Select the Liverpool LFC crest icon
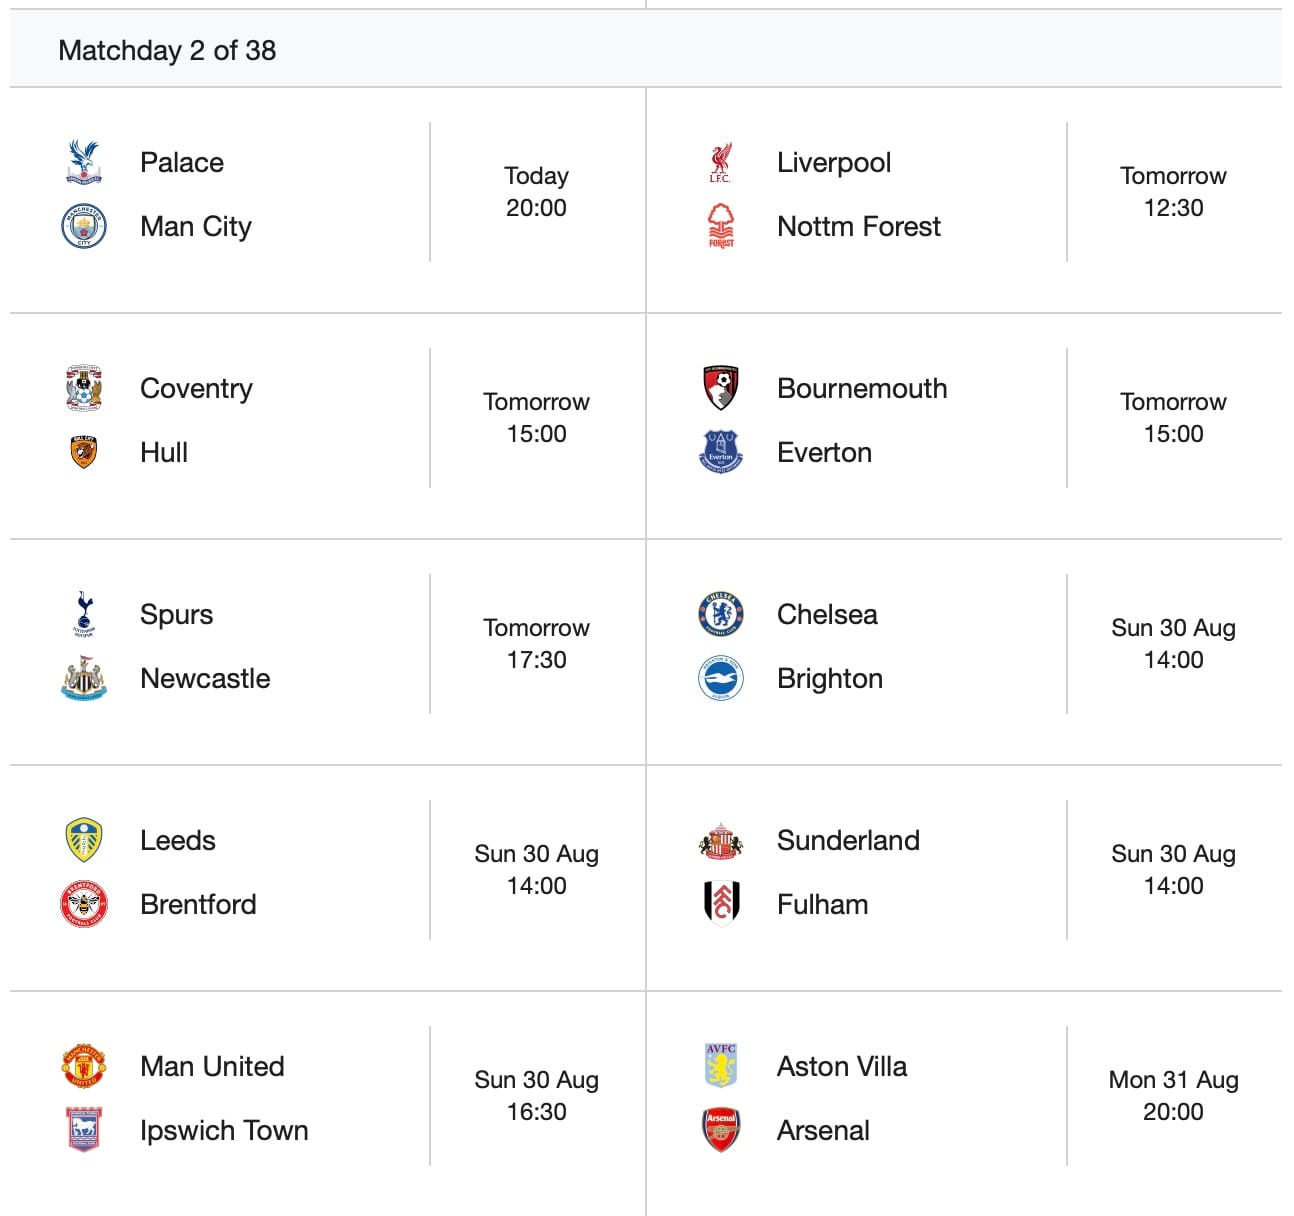This screenshot has height=1216, width=1294. (x=720, y=162)
